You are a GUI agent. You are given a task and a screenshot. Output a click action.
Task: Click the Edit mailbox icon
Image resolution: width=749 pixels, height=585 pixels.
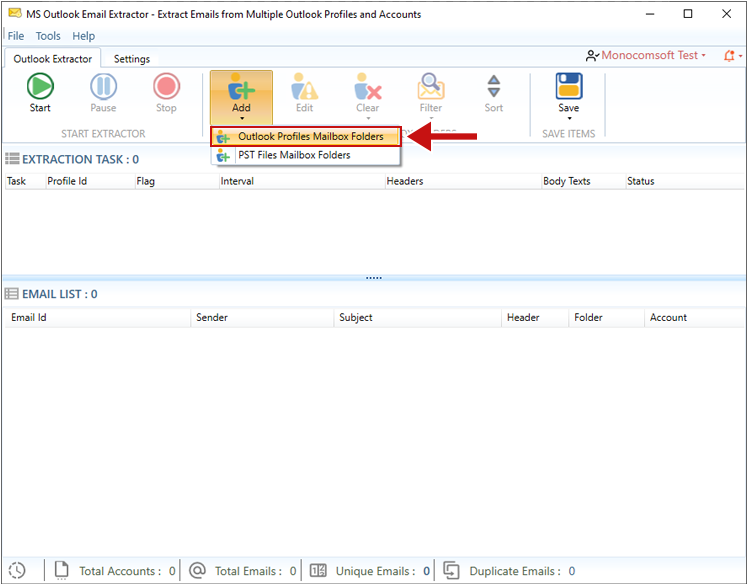coord(304,86)
